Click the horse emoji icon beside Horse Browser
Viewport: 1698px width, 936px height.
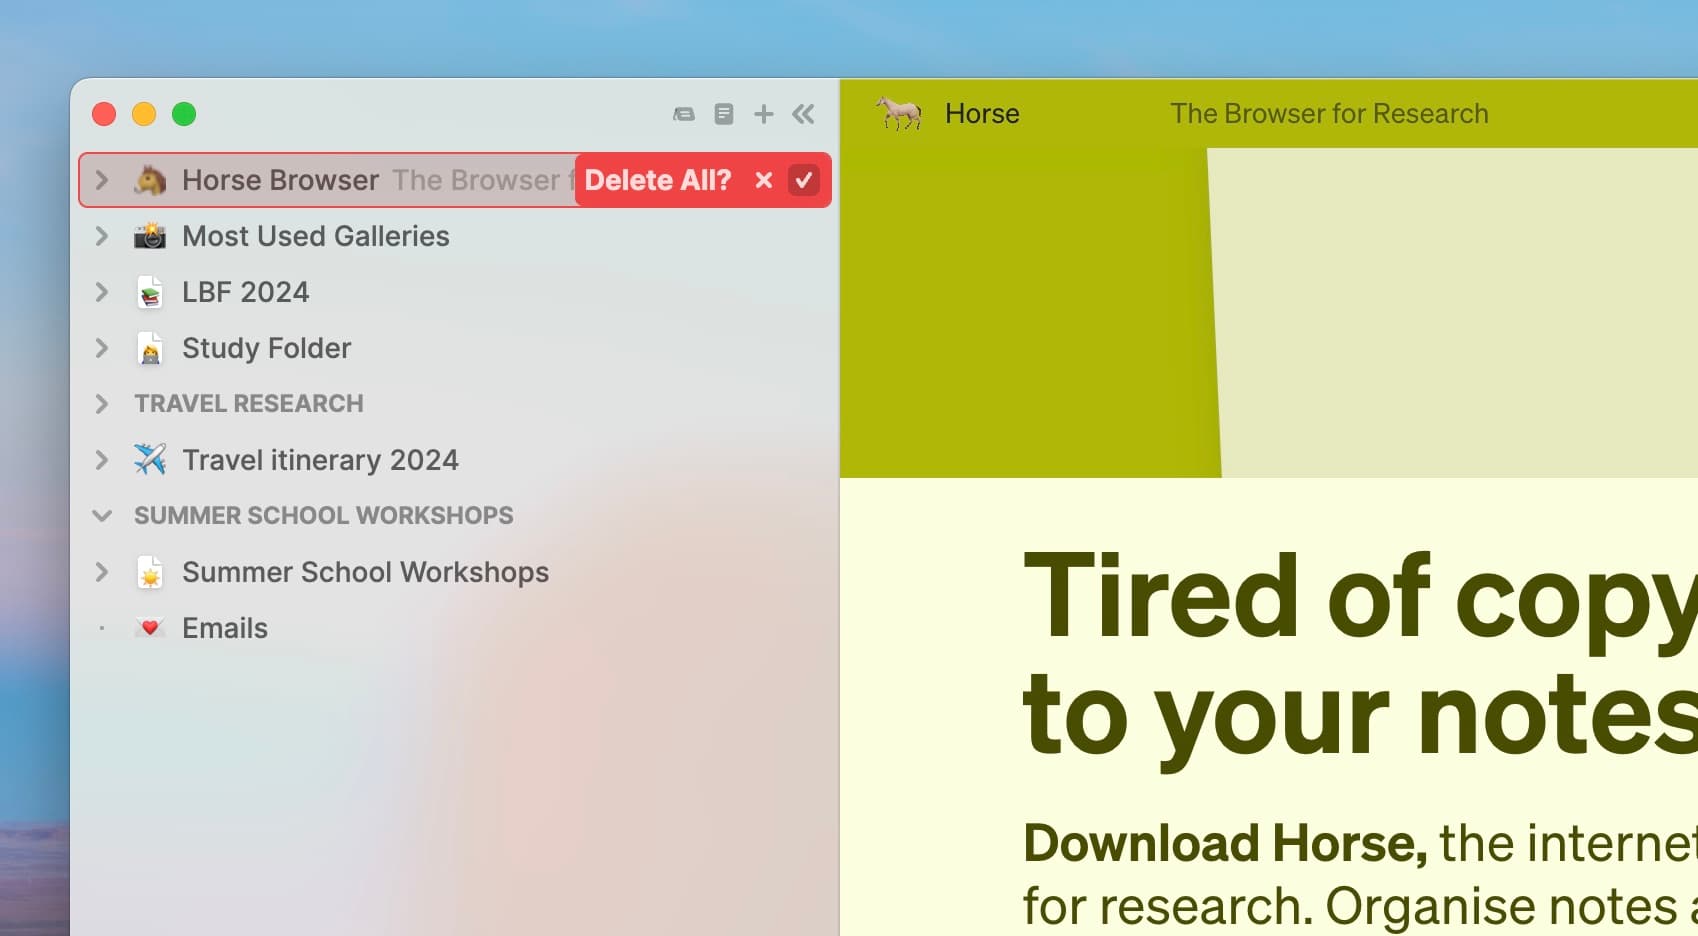click(x=149, y=180)
